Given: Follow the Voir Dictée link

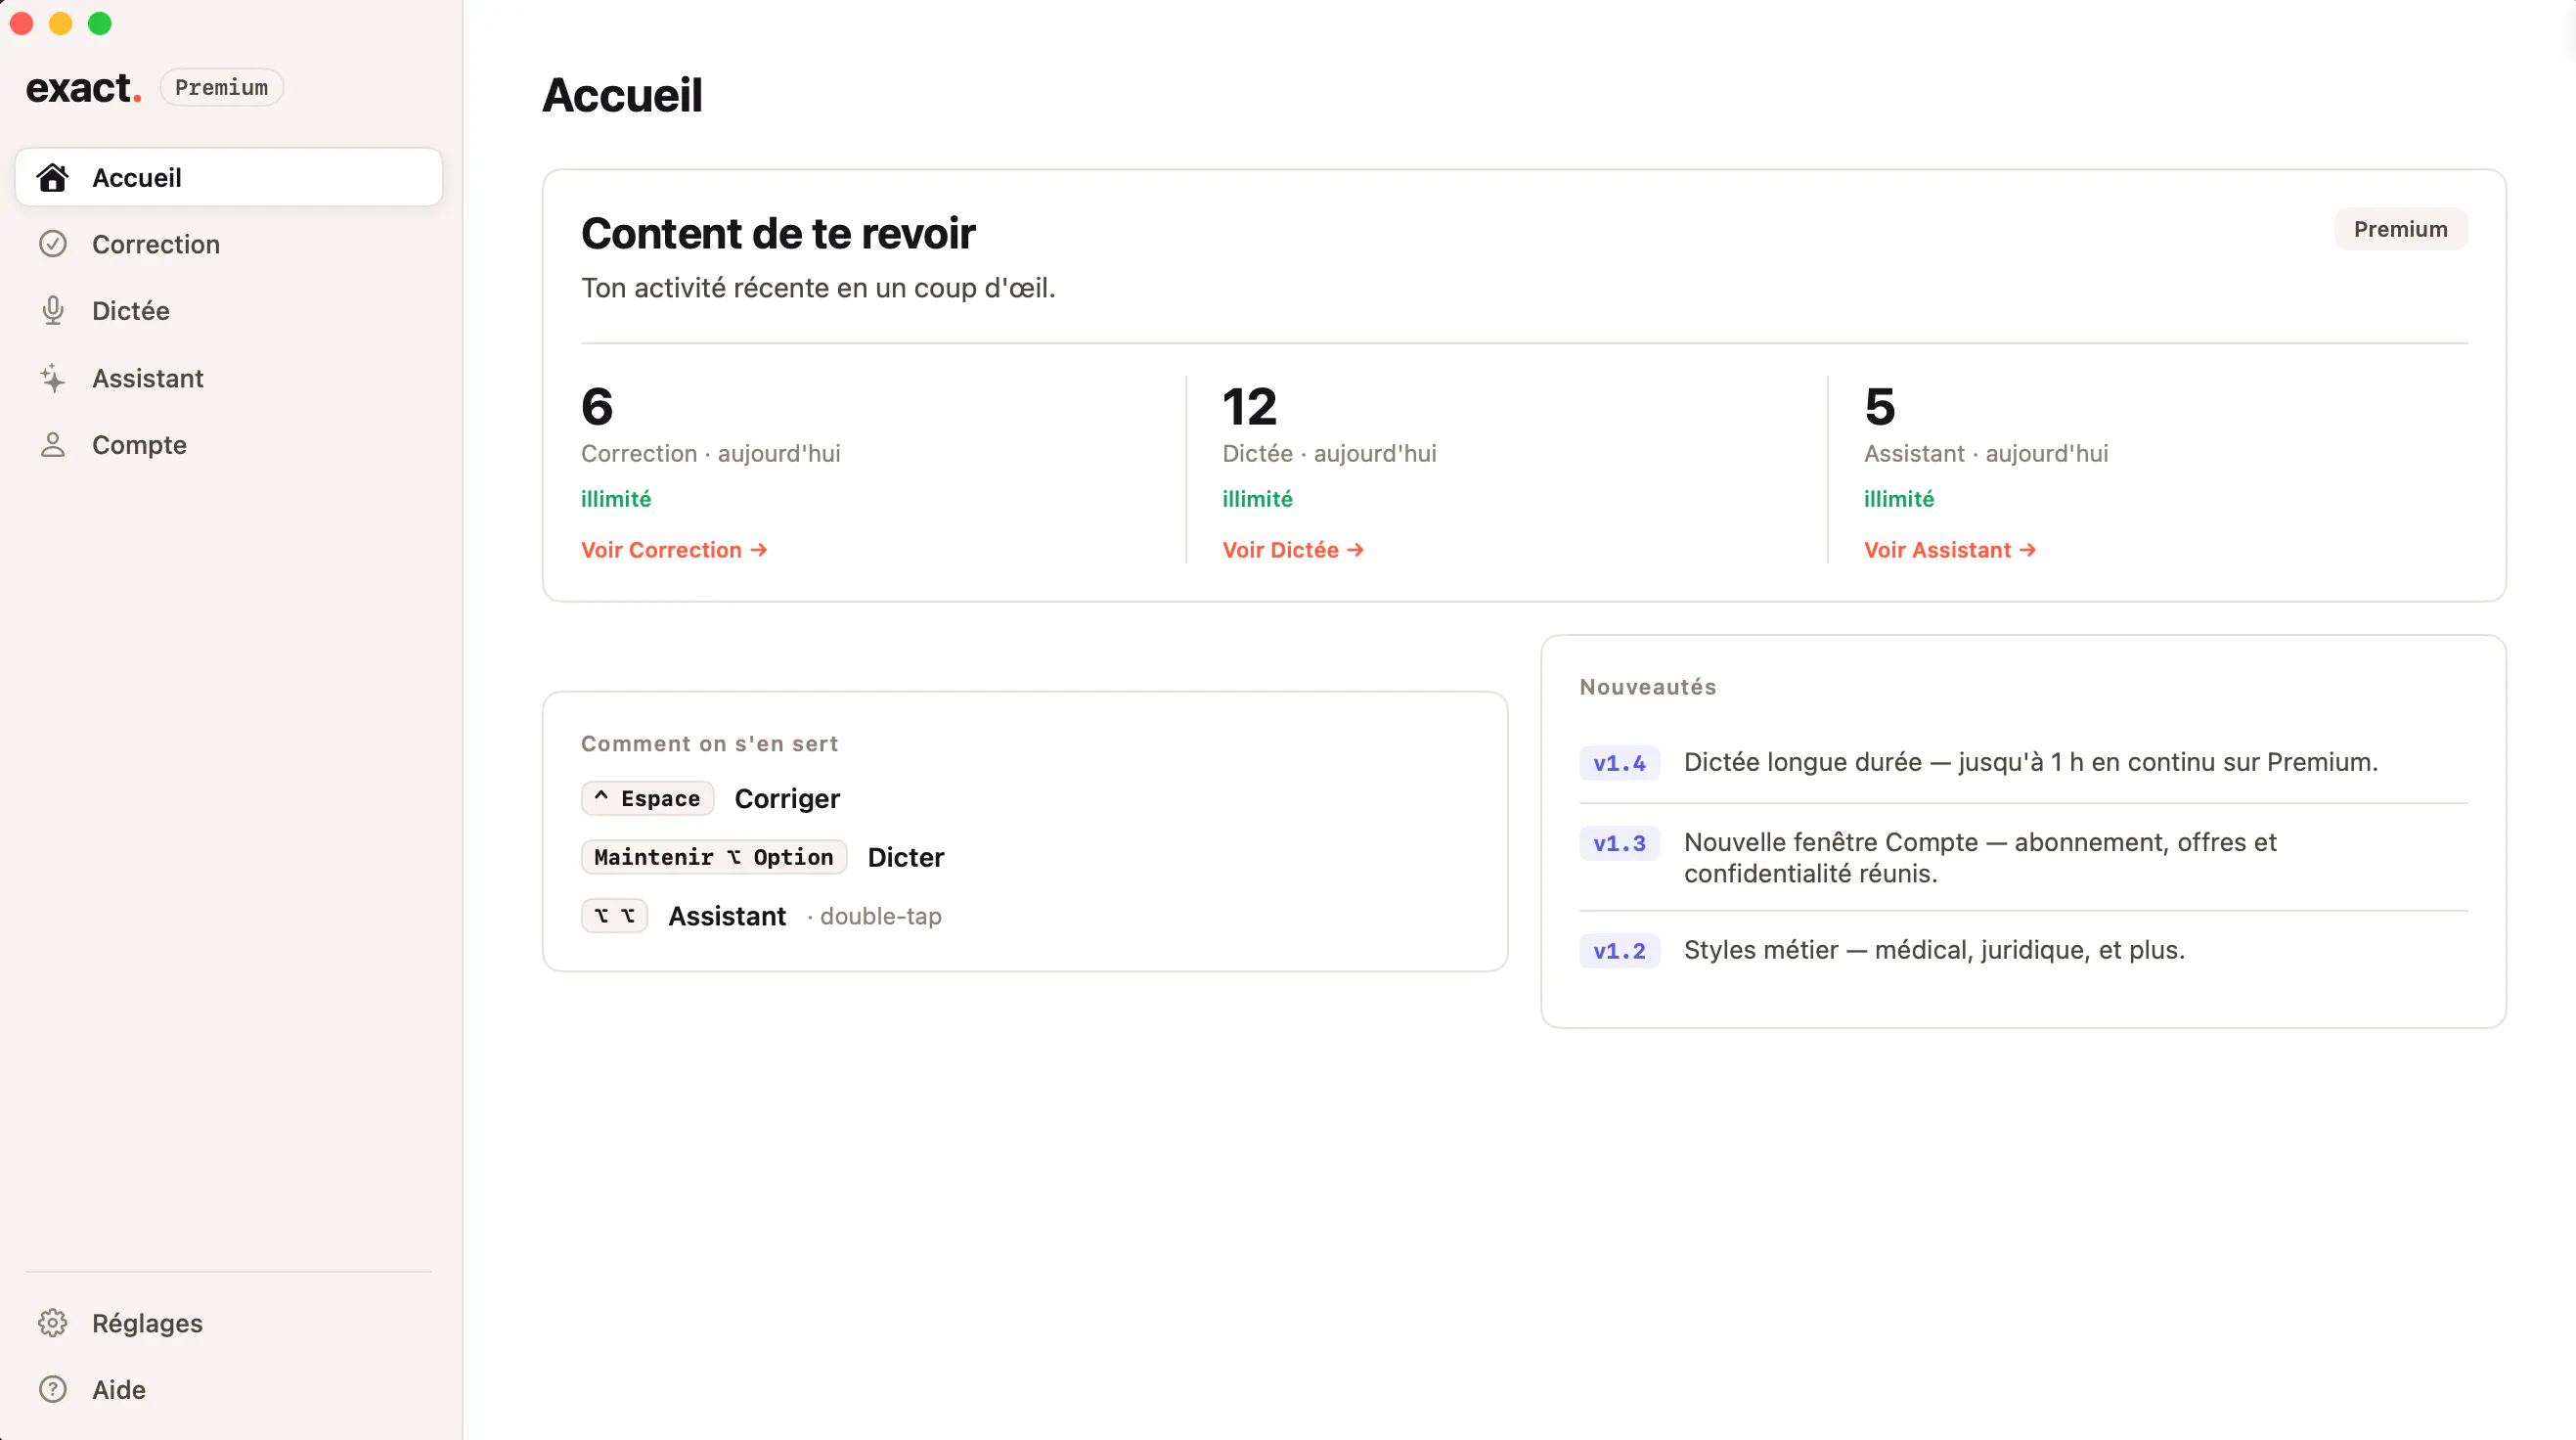Looking at the screenshot, I should (x=1293, y=550).
